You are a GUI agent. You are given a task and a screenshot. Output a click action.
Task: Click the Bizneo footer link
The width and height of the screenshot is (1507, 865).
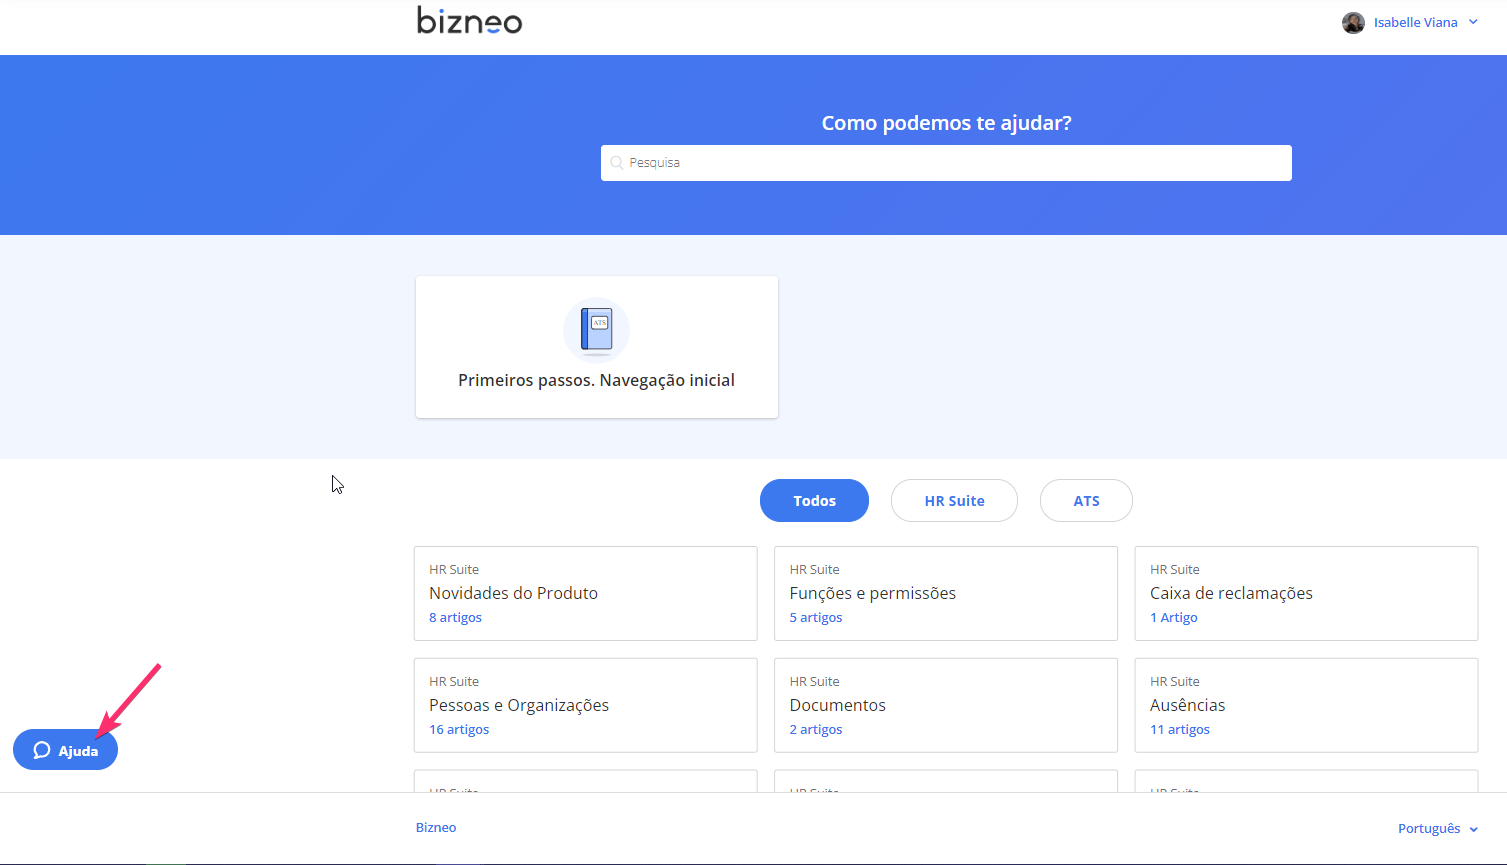436,827
